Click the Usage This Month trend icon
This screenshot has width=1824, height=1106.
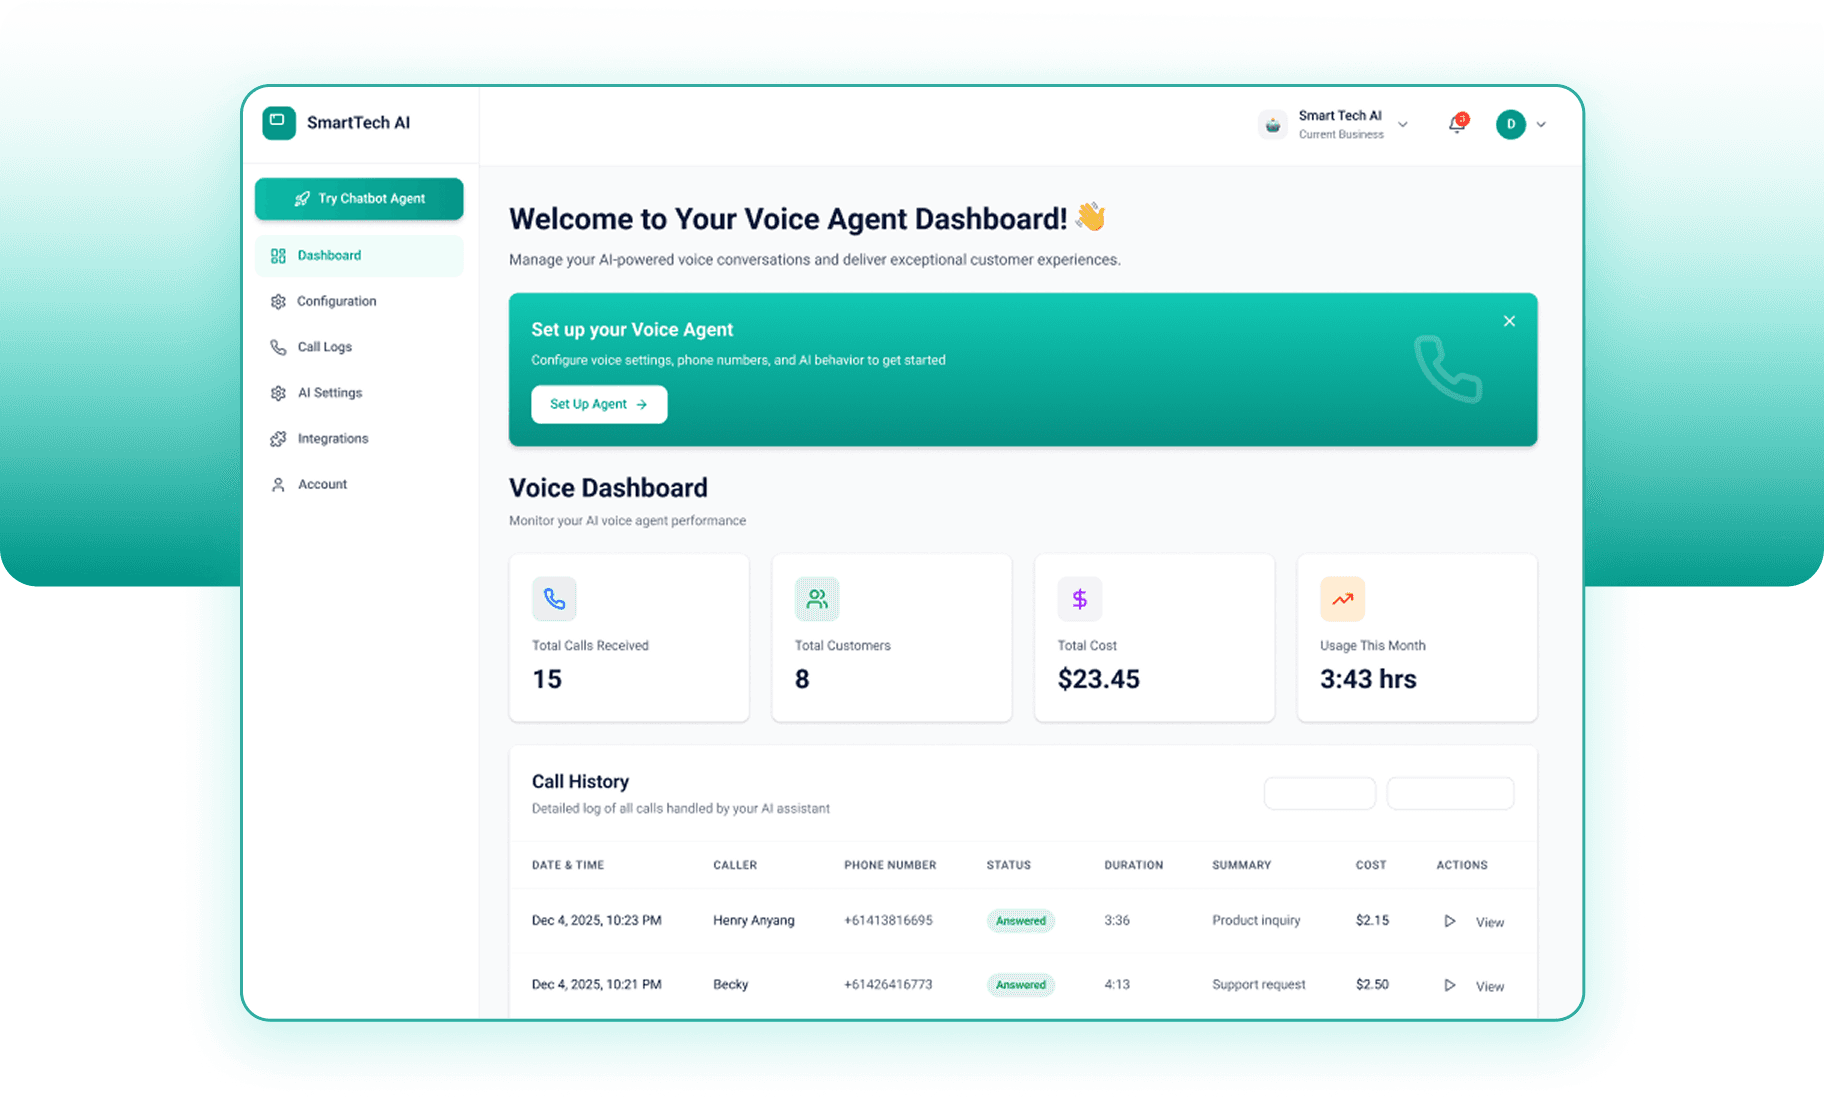[x=1342, y=598]
